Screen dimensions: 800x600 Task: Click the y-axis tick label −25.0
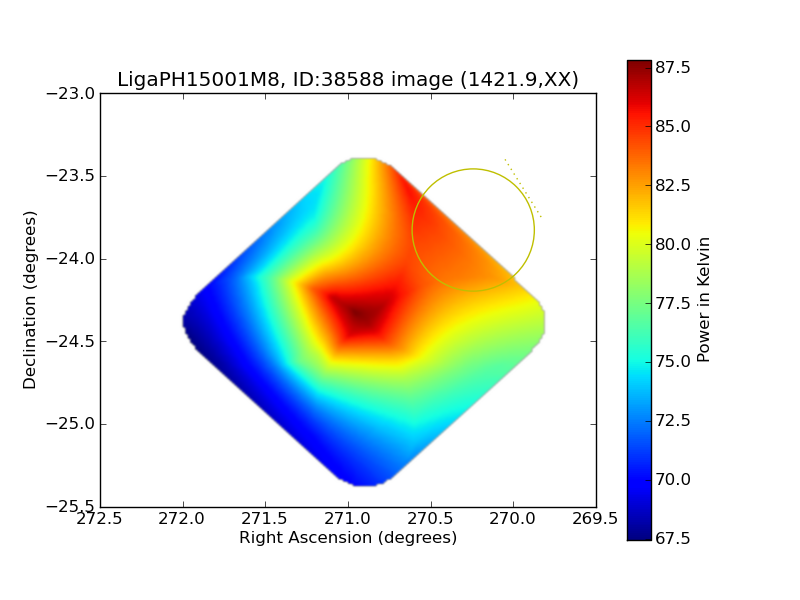pyautogui.click(x=71, y=424)
